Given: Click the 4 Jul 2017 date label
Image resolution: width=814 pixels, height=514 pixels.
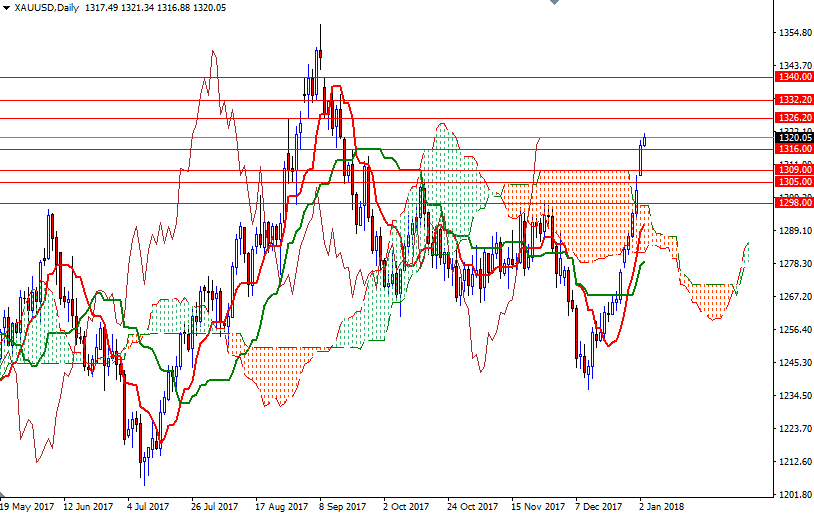Looking at the screenshot, I should pyautogui.click(x=147, y=506).
